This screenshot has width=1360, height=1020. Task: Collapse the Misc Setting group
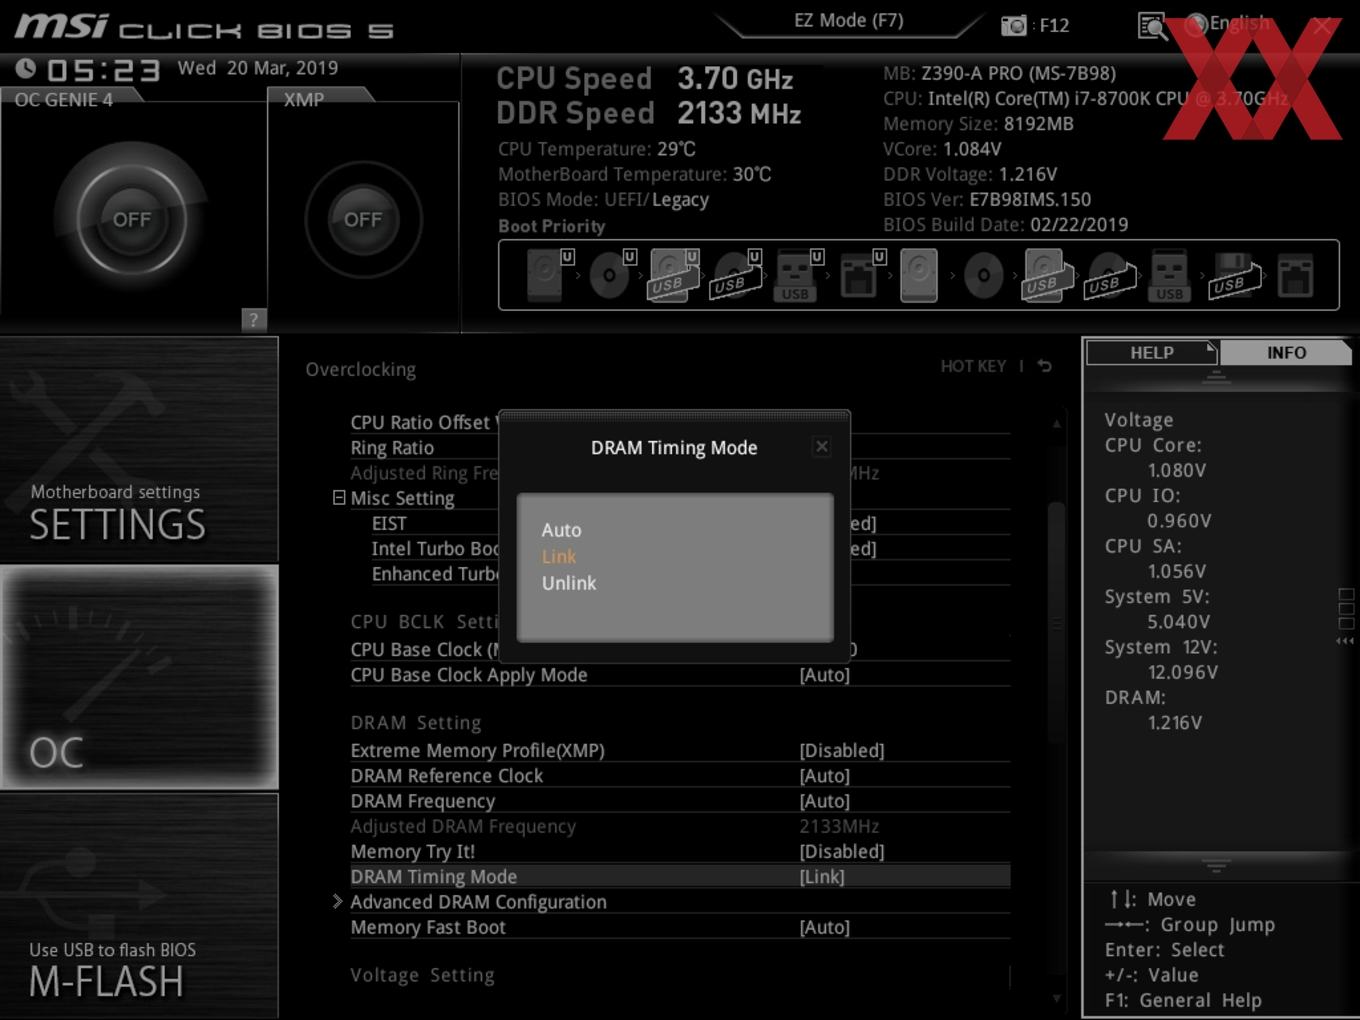[339, 498]
